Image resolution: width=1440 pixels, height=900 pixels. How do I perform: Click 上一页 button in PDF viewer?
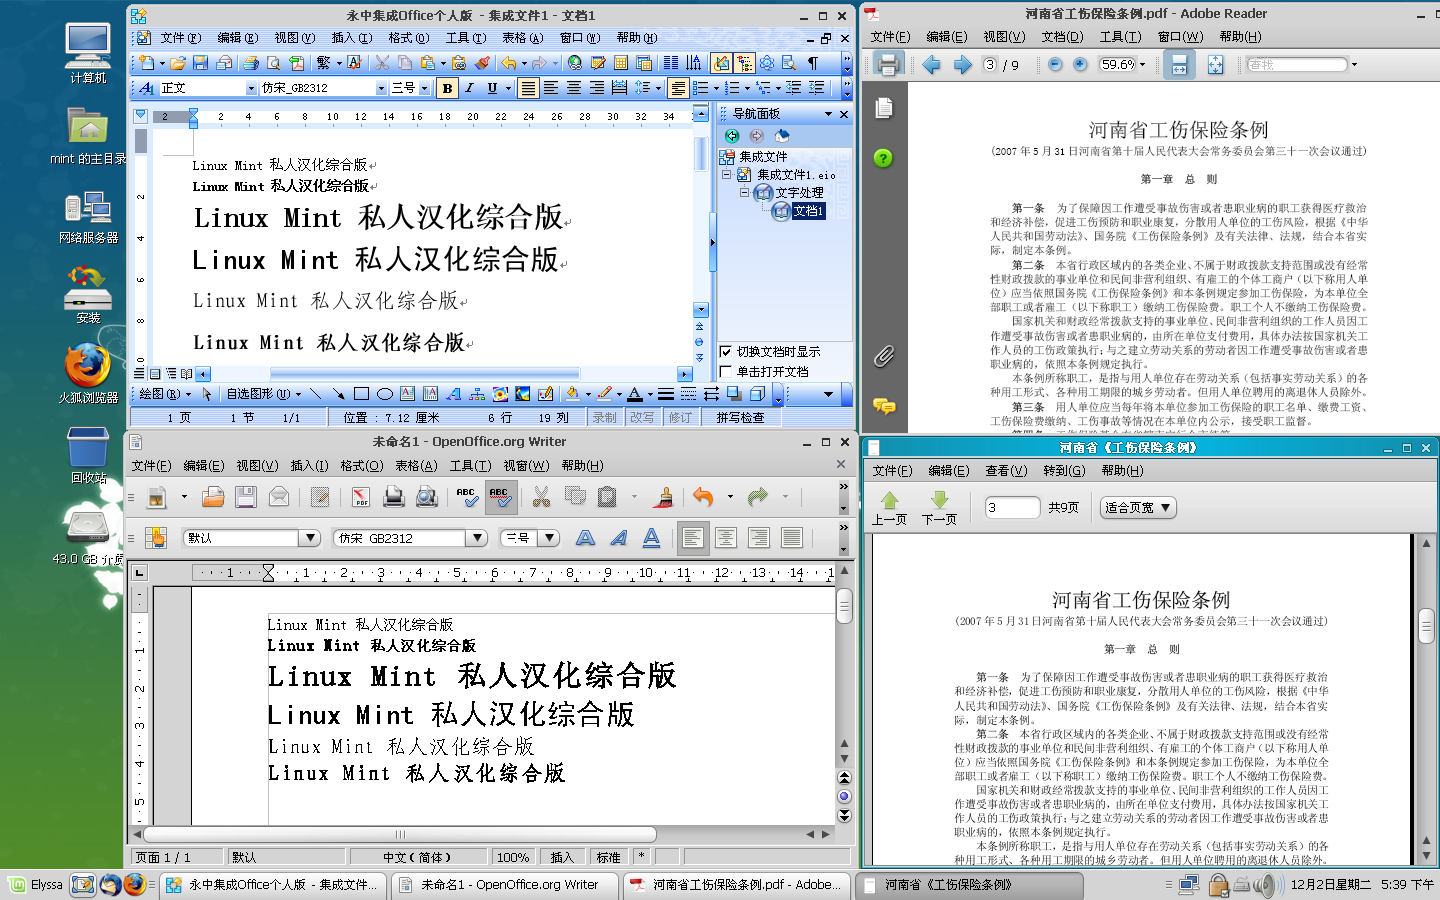click(x=889, y=508)
